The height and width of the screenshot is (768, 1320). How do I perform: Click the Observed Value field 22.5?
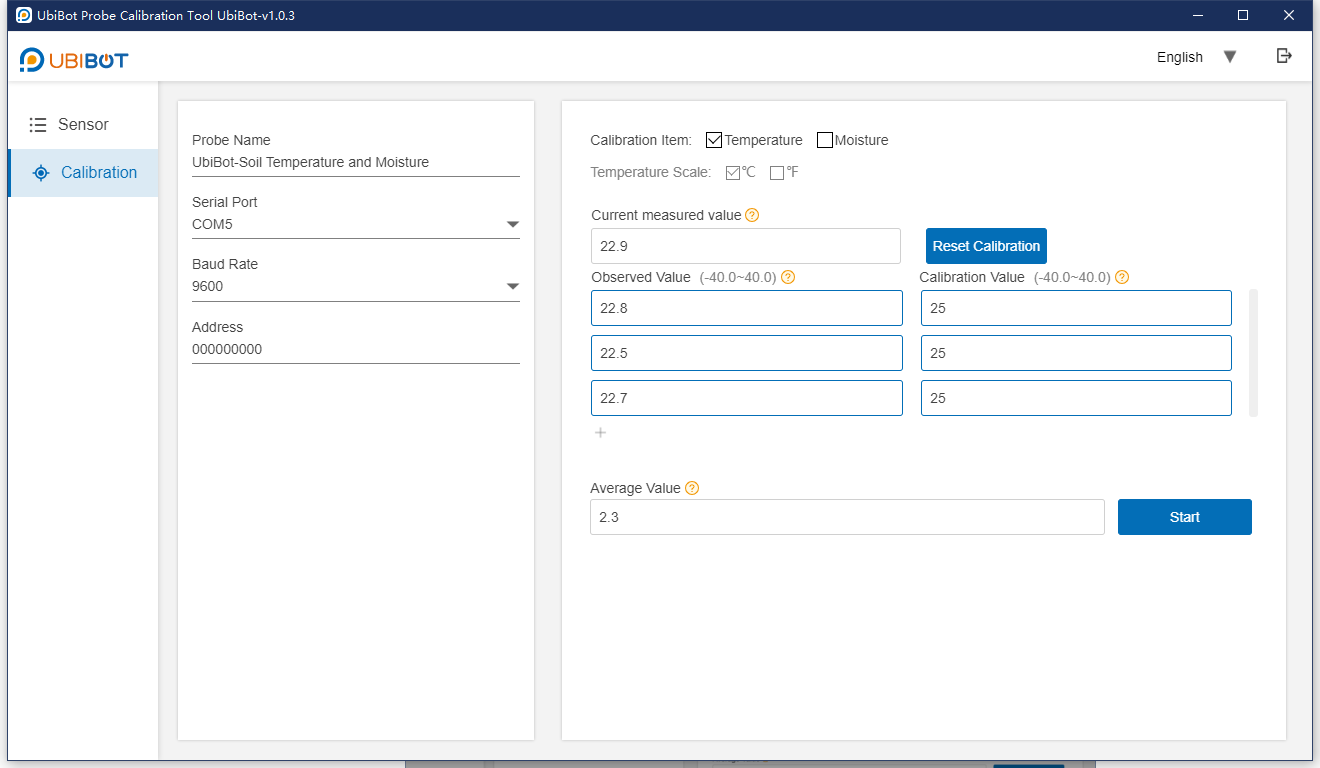tap(747, 353)
